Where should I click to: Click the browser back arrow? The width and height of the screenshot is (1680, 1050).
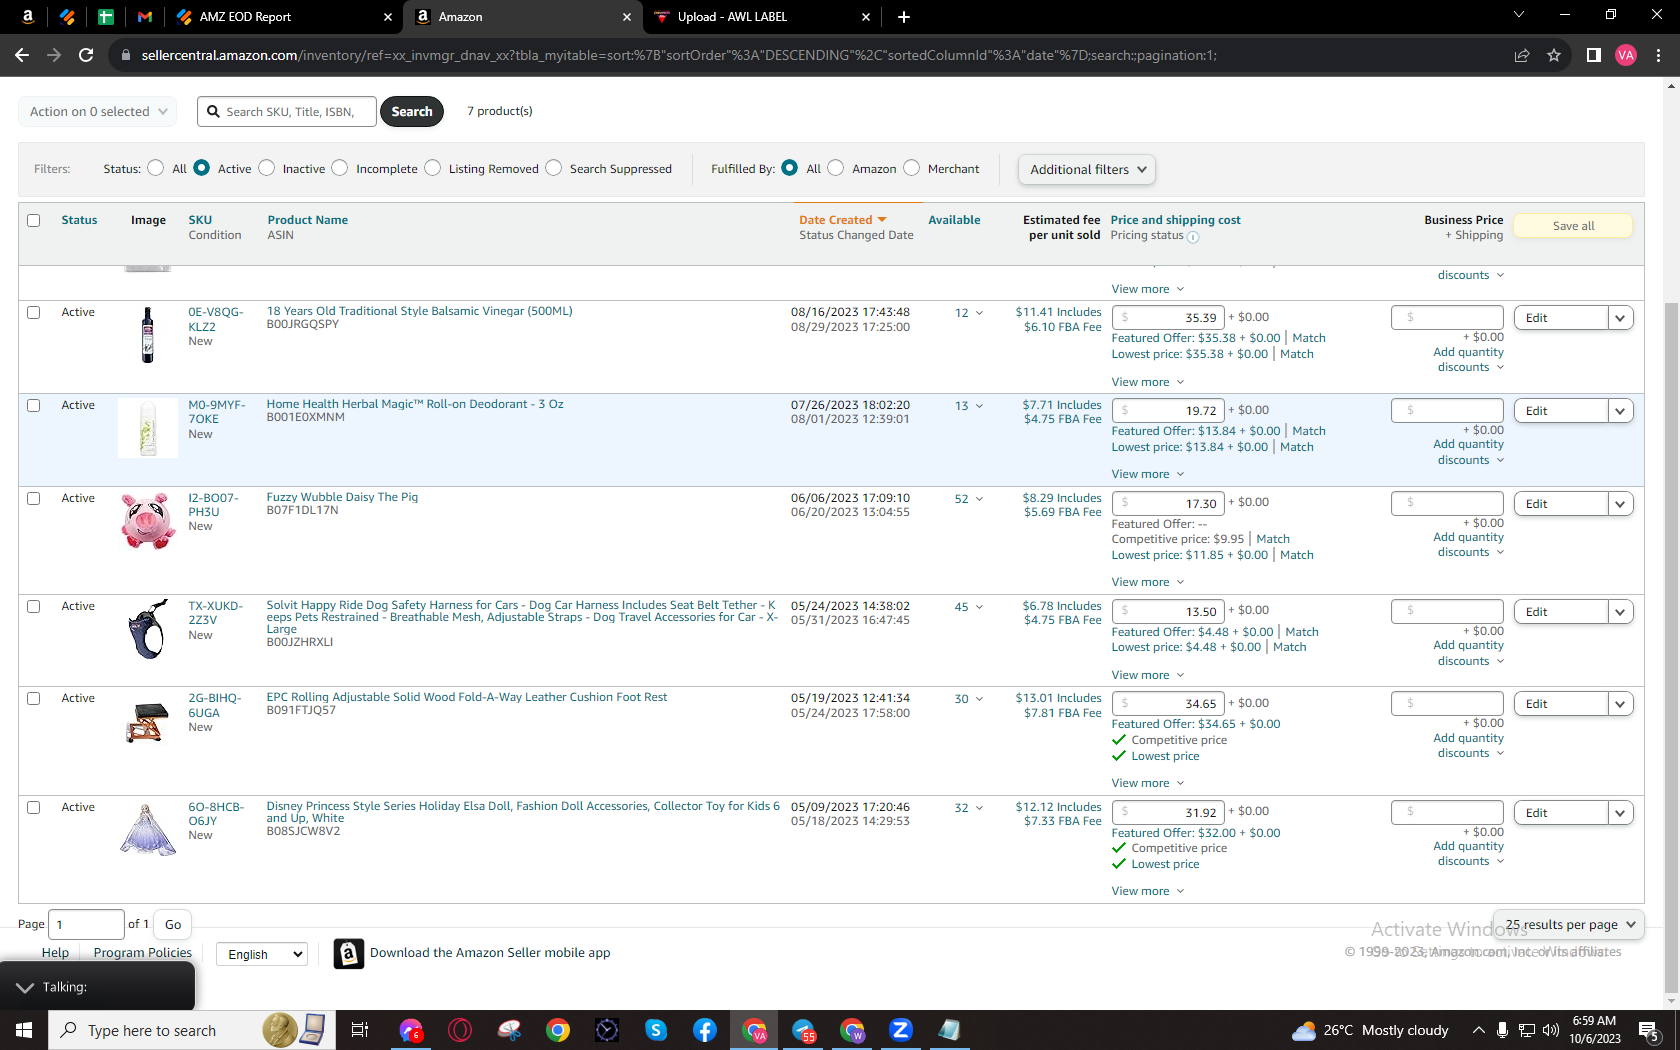click(x=22, y=55)
